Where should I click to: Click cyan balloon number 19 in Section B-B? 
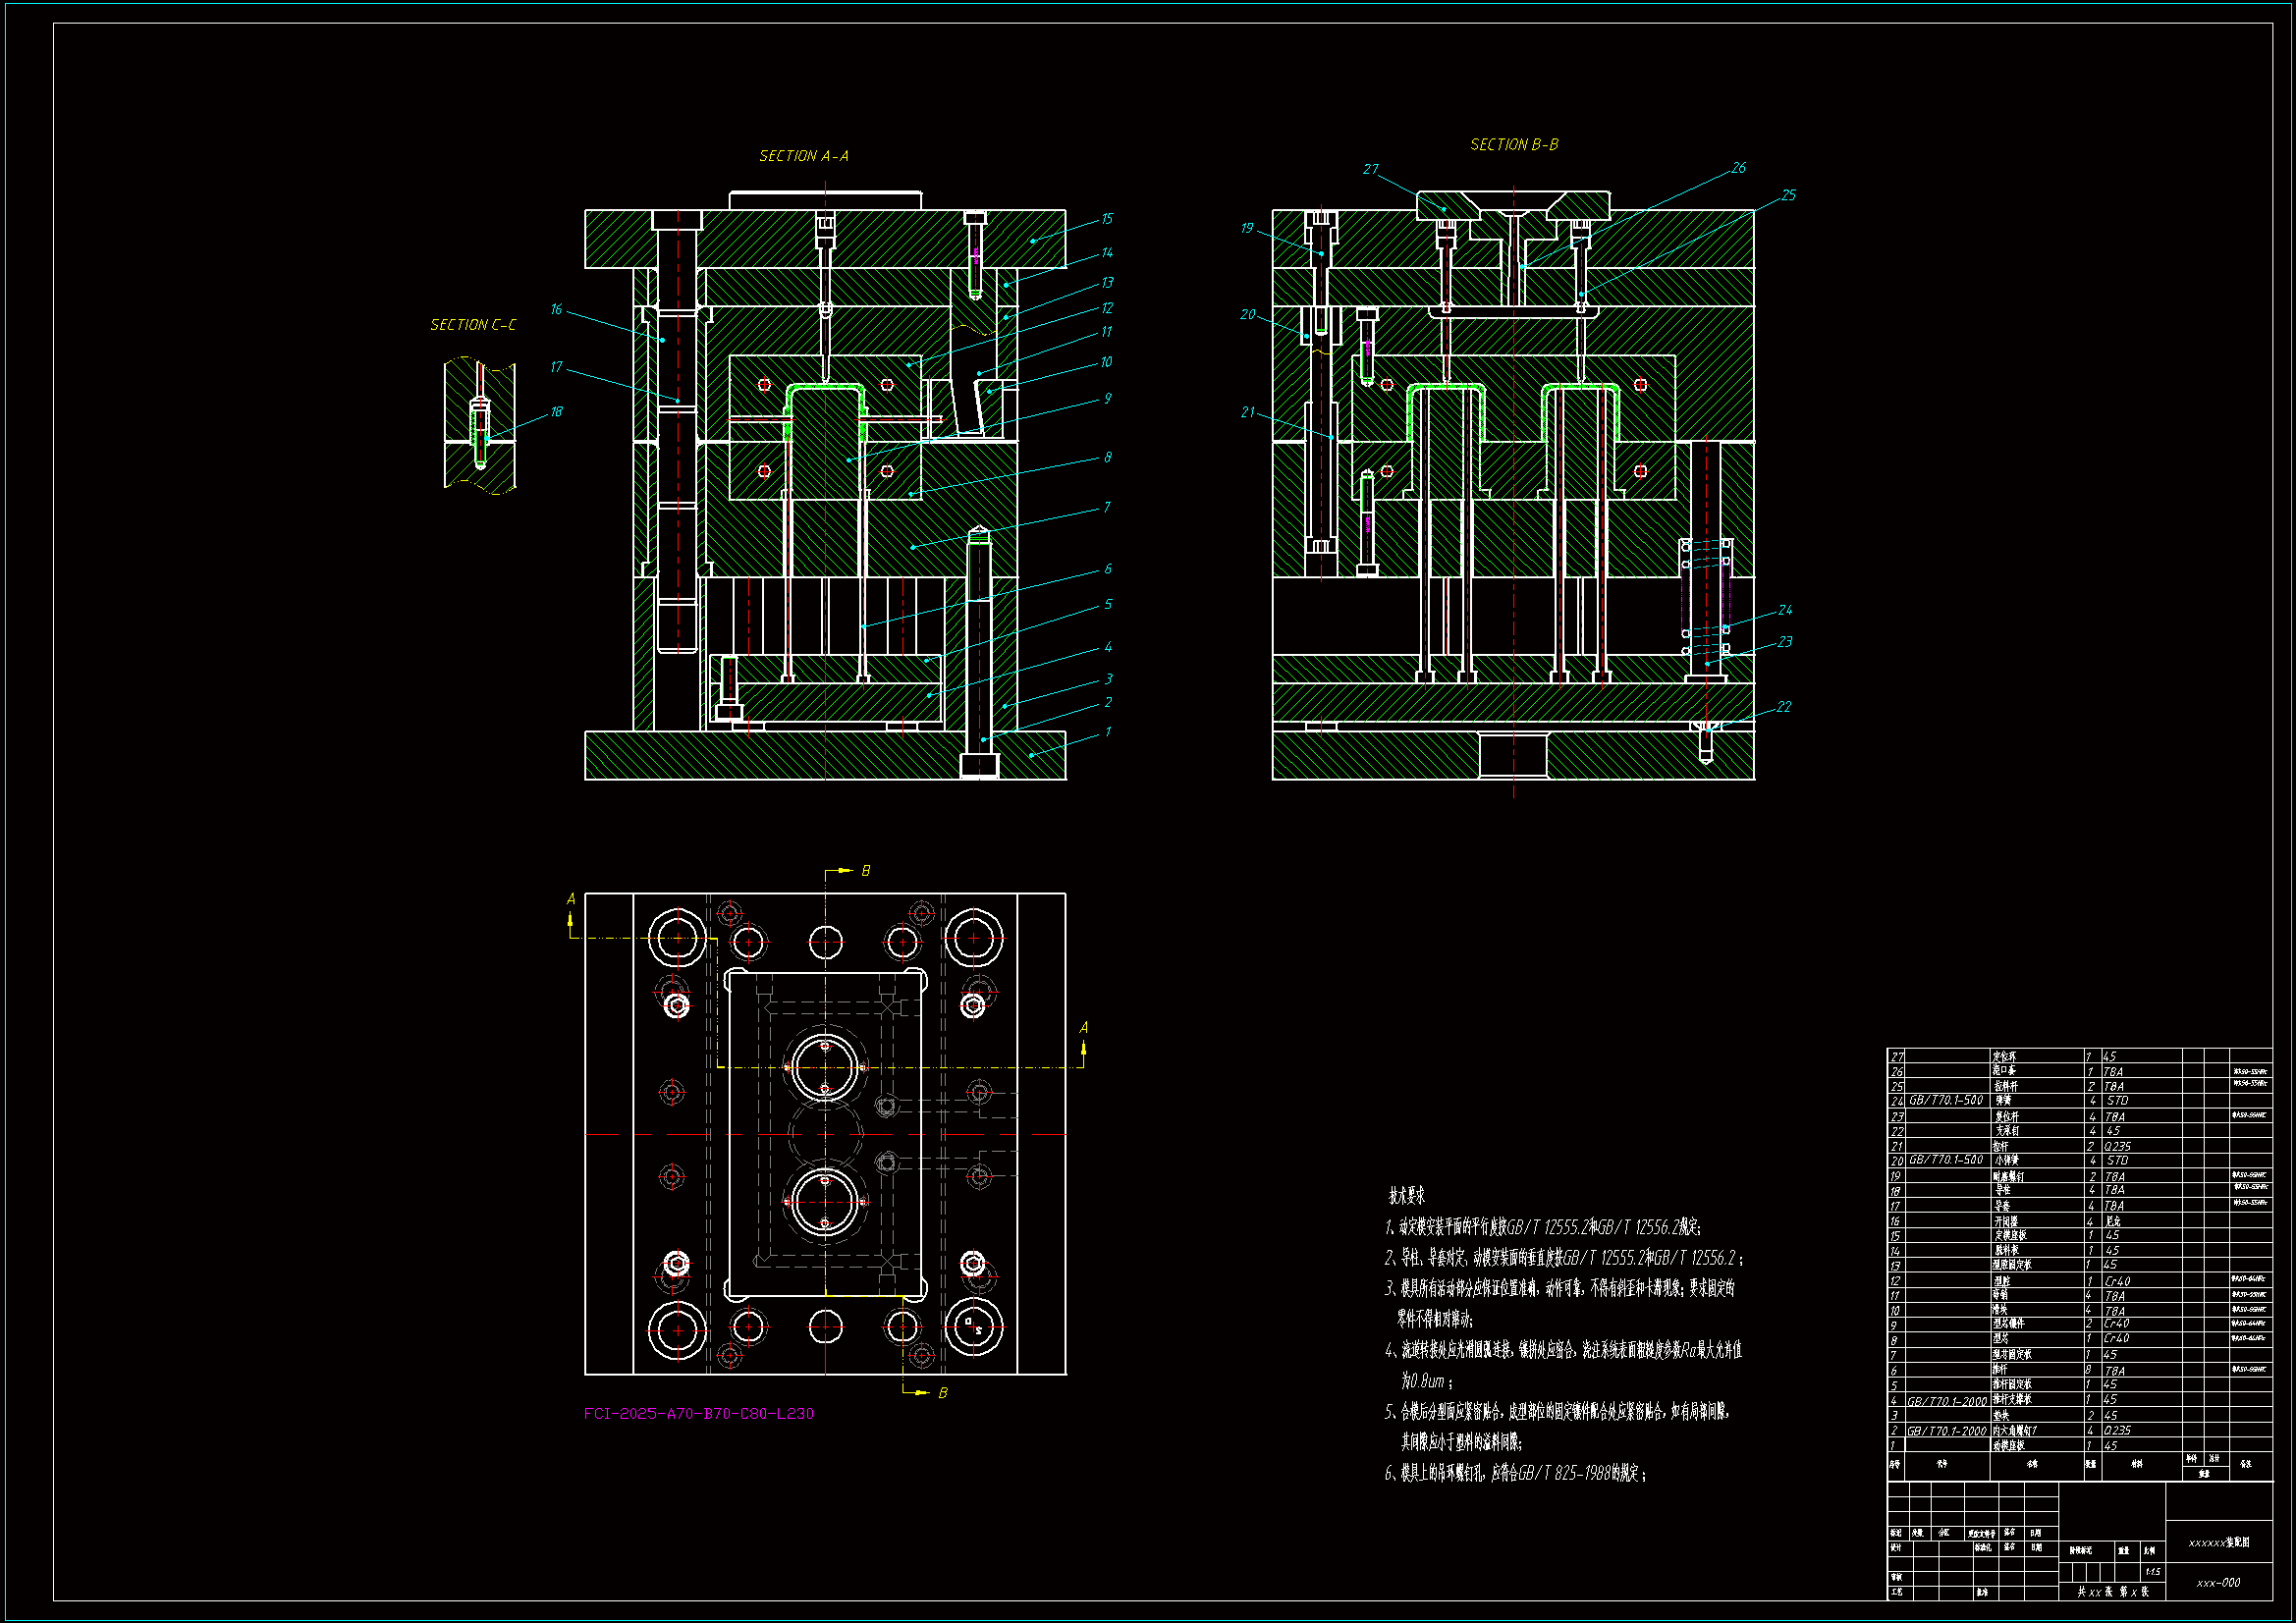(1246, 229)
